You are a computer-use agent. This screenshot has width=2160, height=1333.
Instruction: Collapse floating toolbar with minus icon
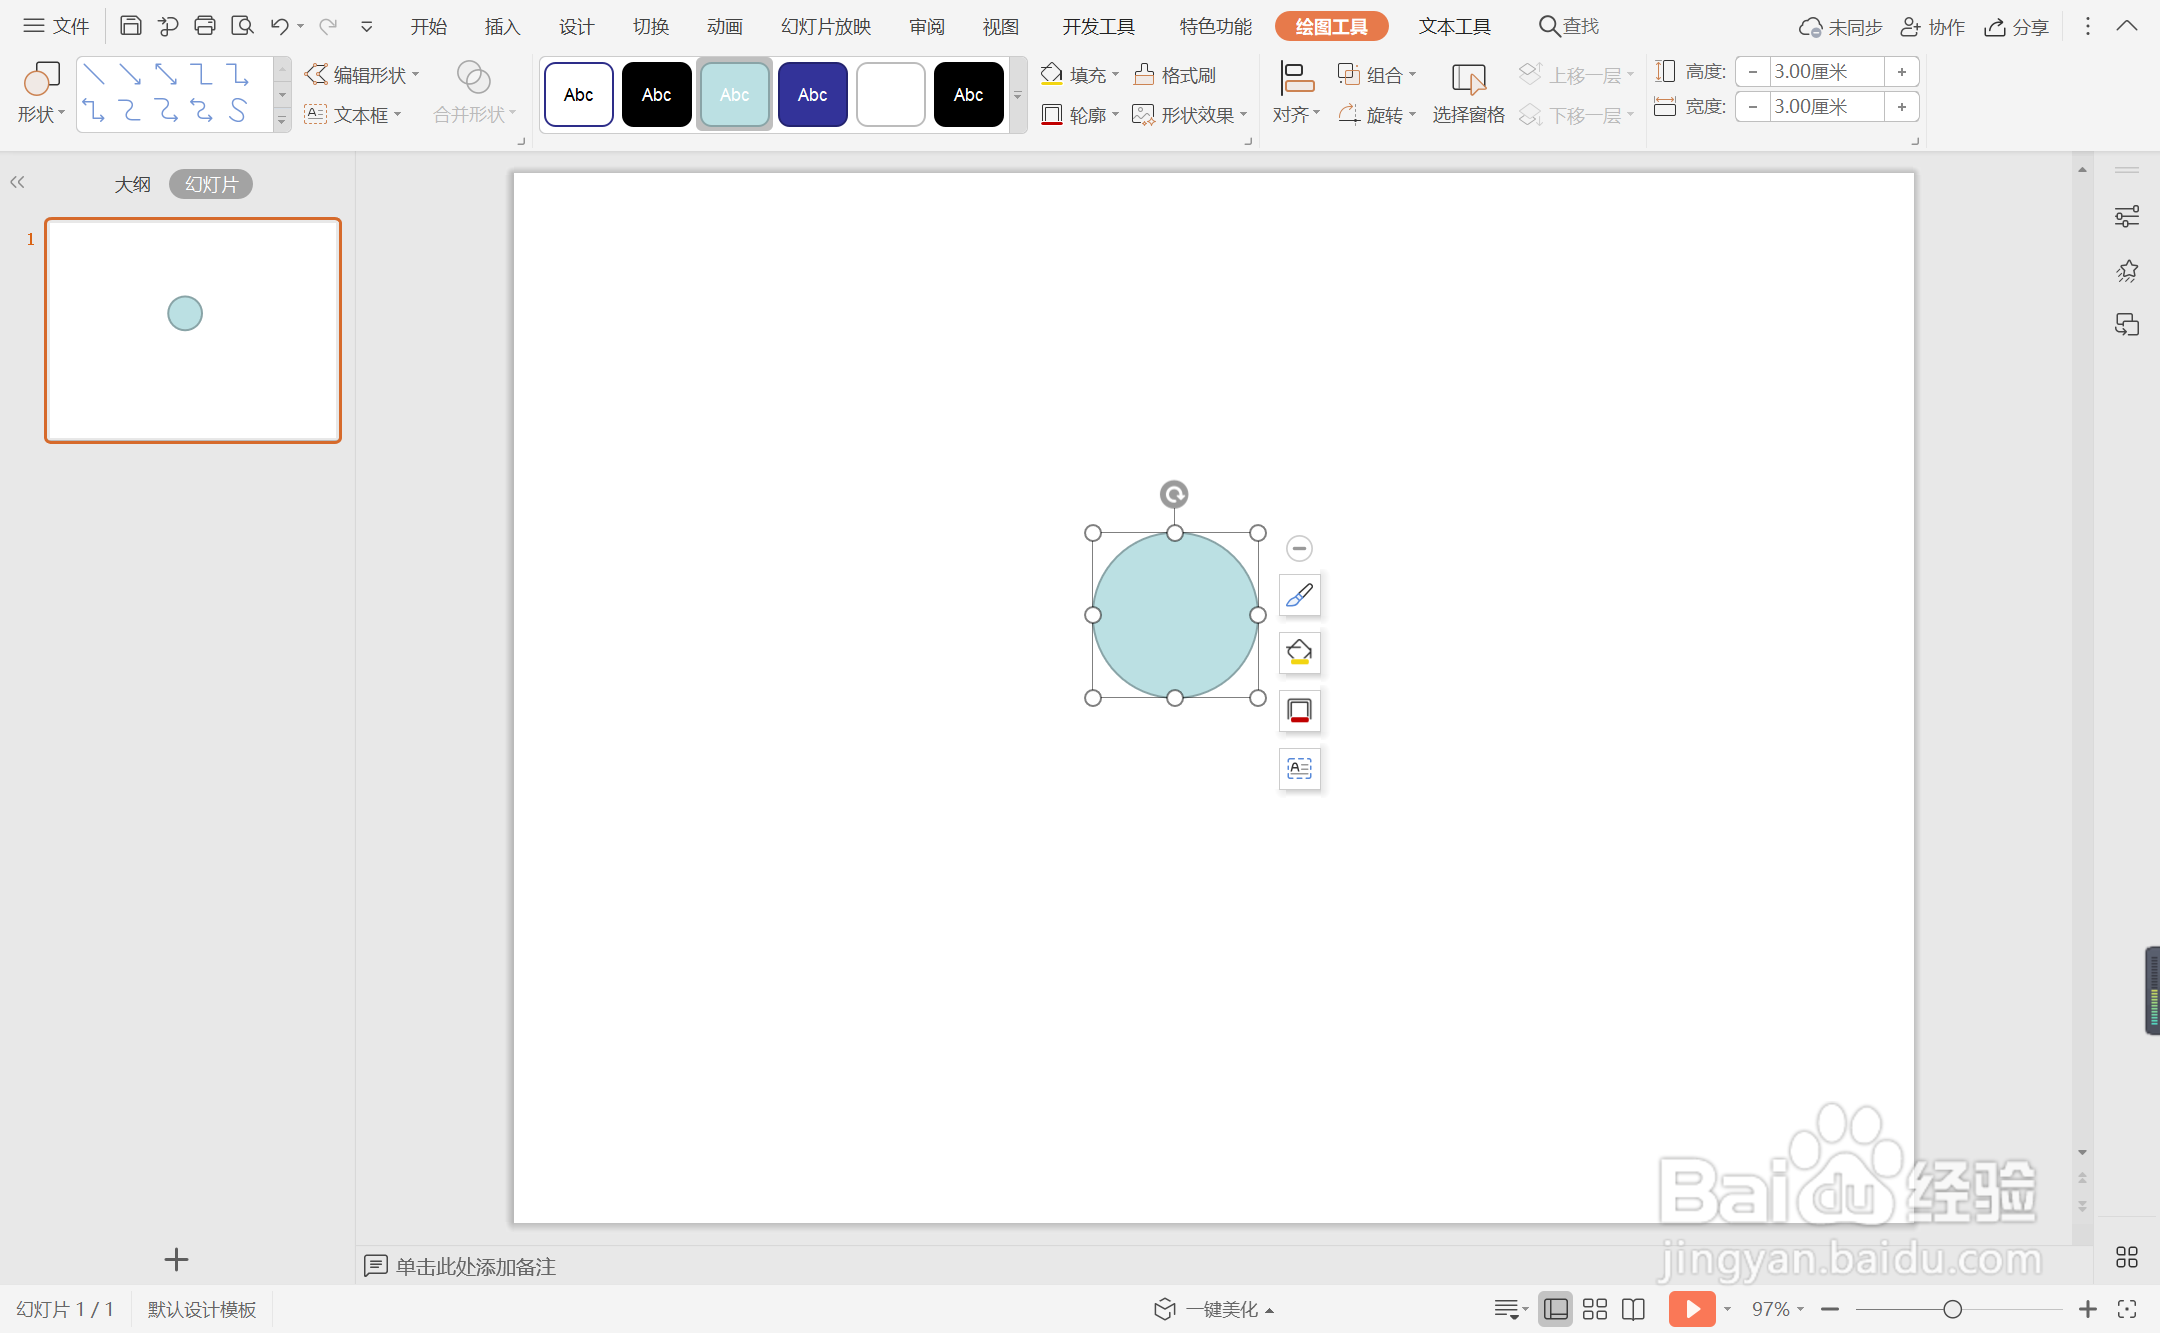[1299, 548]
